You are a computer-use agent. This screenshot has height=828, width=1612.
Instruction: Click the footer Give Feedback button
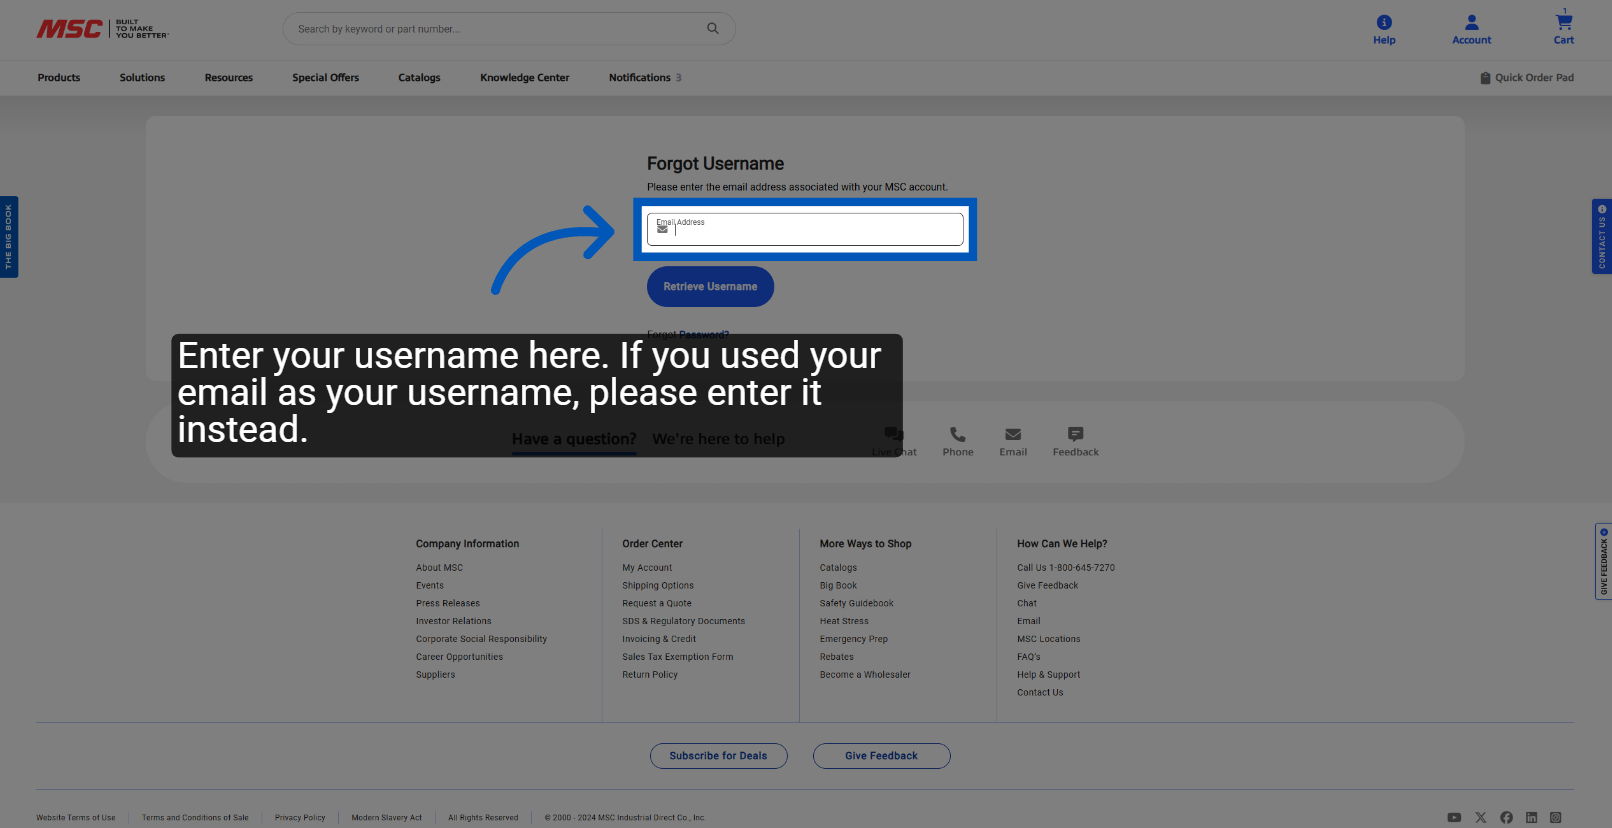(x=881, y=756)
